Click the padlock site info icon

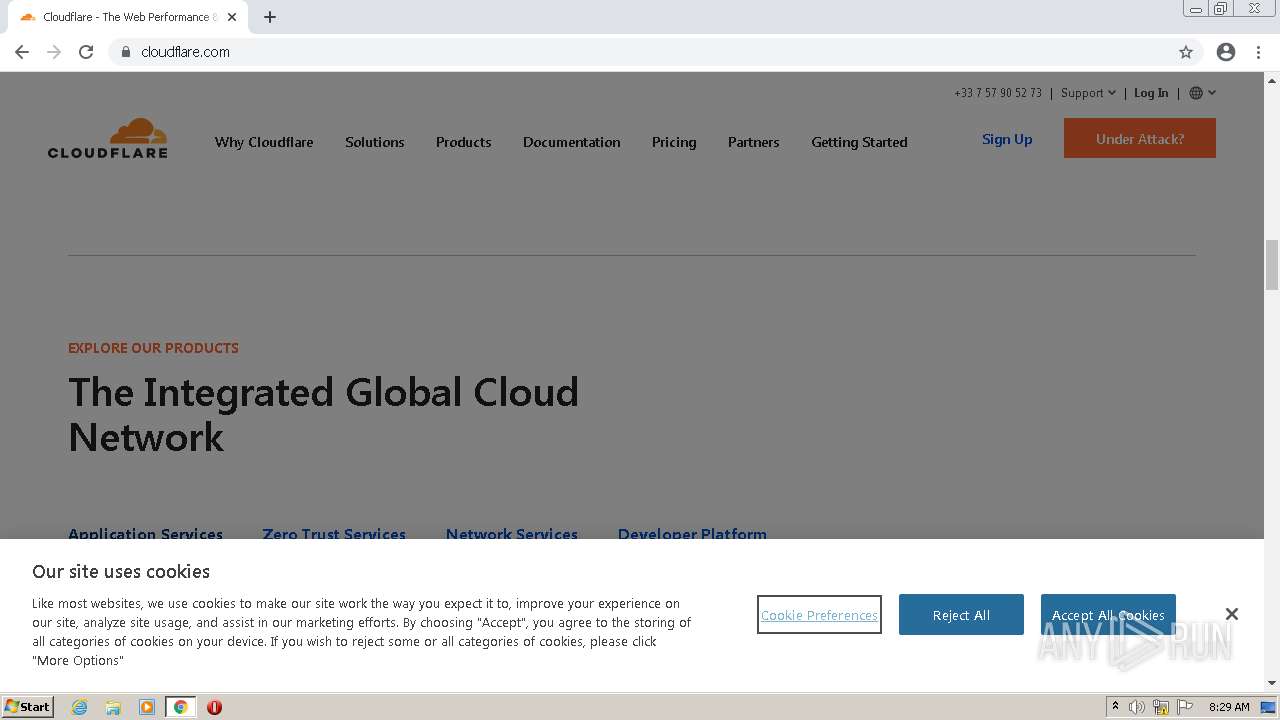126,52
